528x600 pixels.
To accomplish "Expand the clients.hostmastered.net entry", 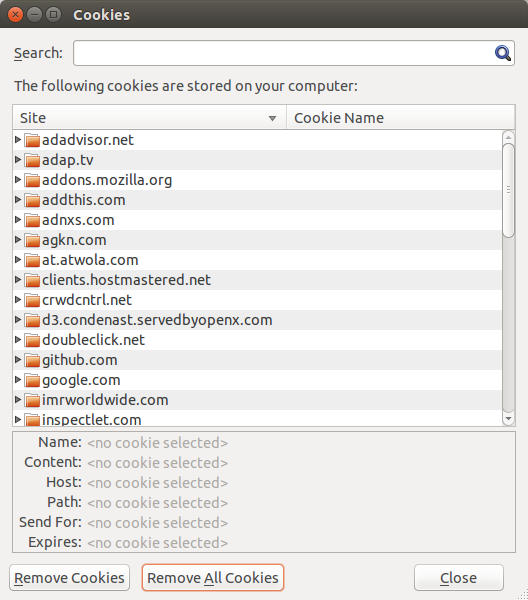I will tap(18, 279).
